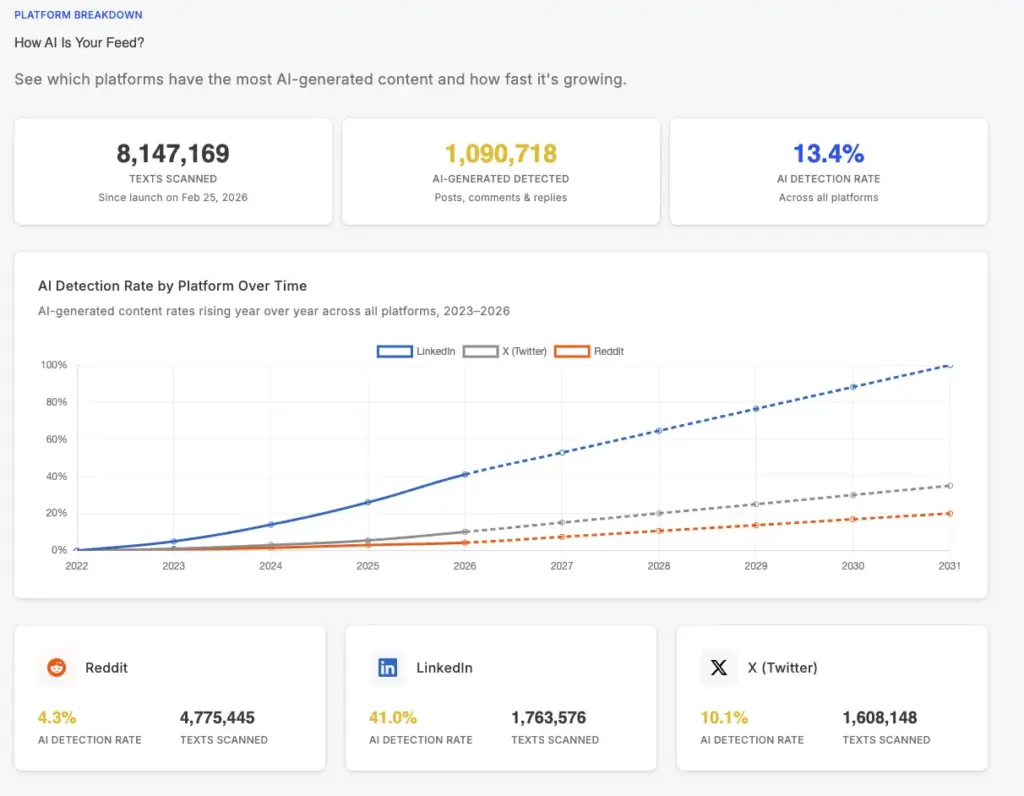Click the blue LinkedIn legend color box

(394, 351)
